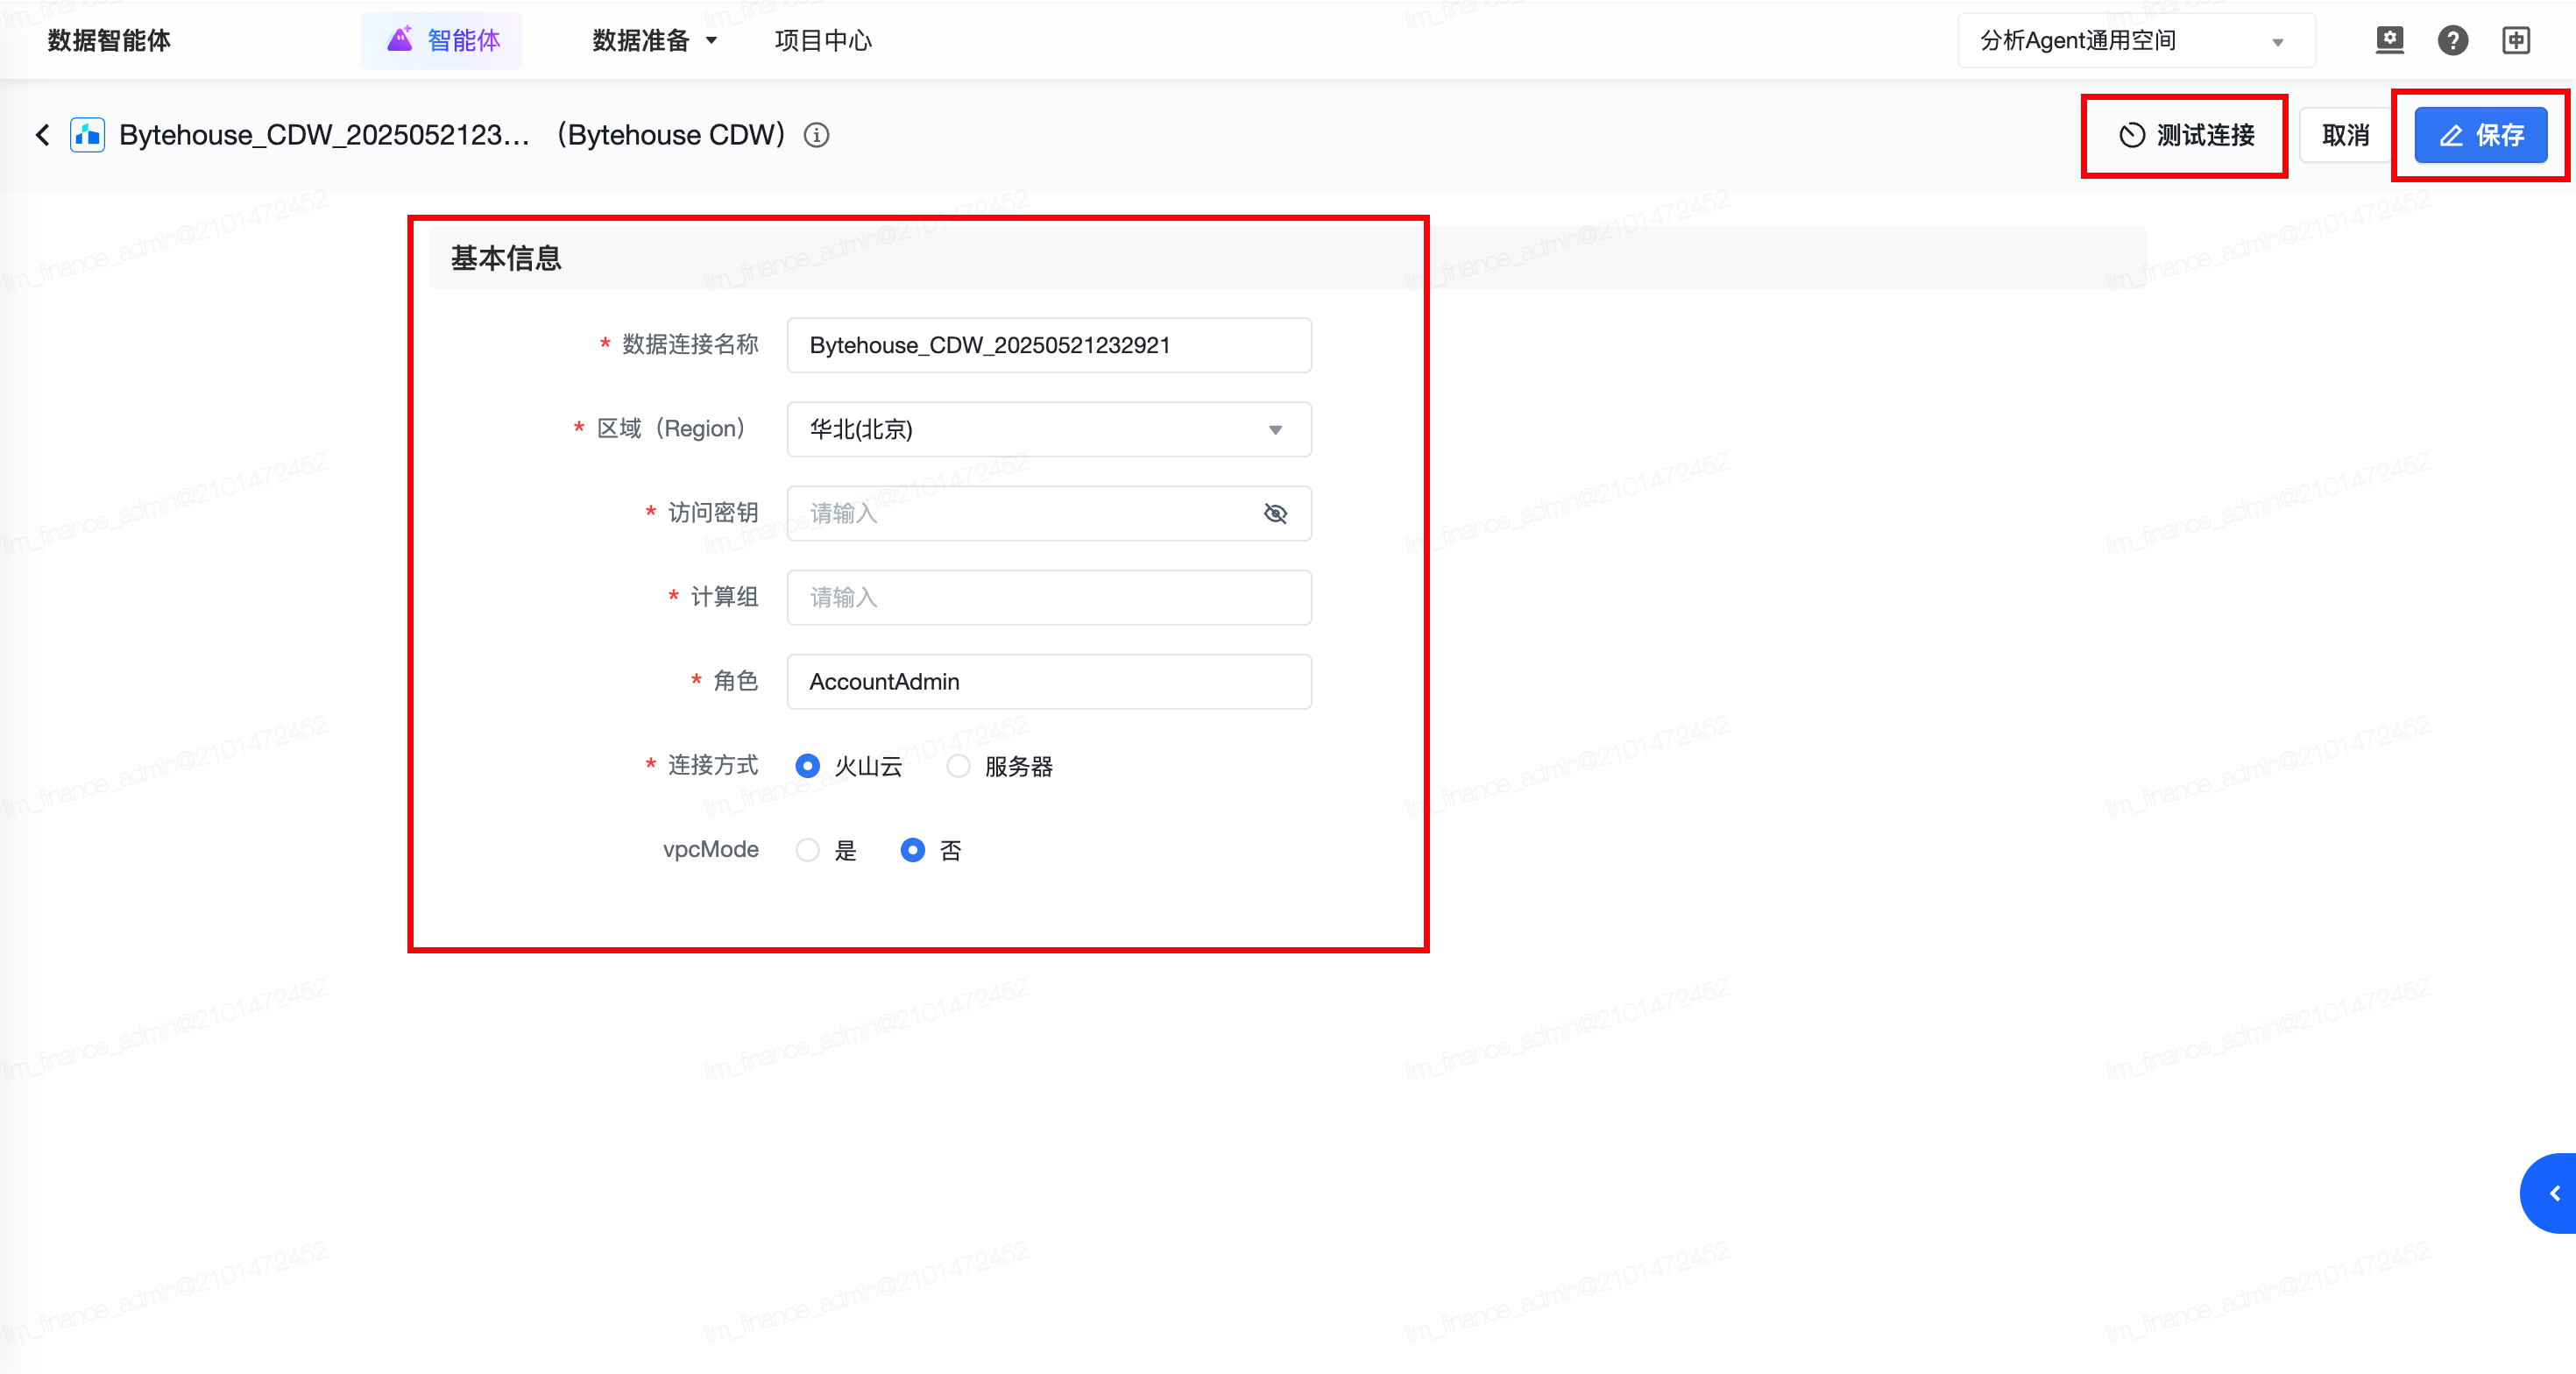Click the truncated Bytehouse_CDW connection title
The width and height of the screenshot is (2576, 1374).
(324, 135)
